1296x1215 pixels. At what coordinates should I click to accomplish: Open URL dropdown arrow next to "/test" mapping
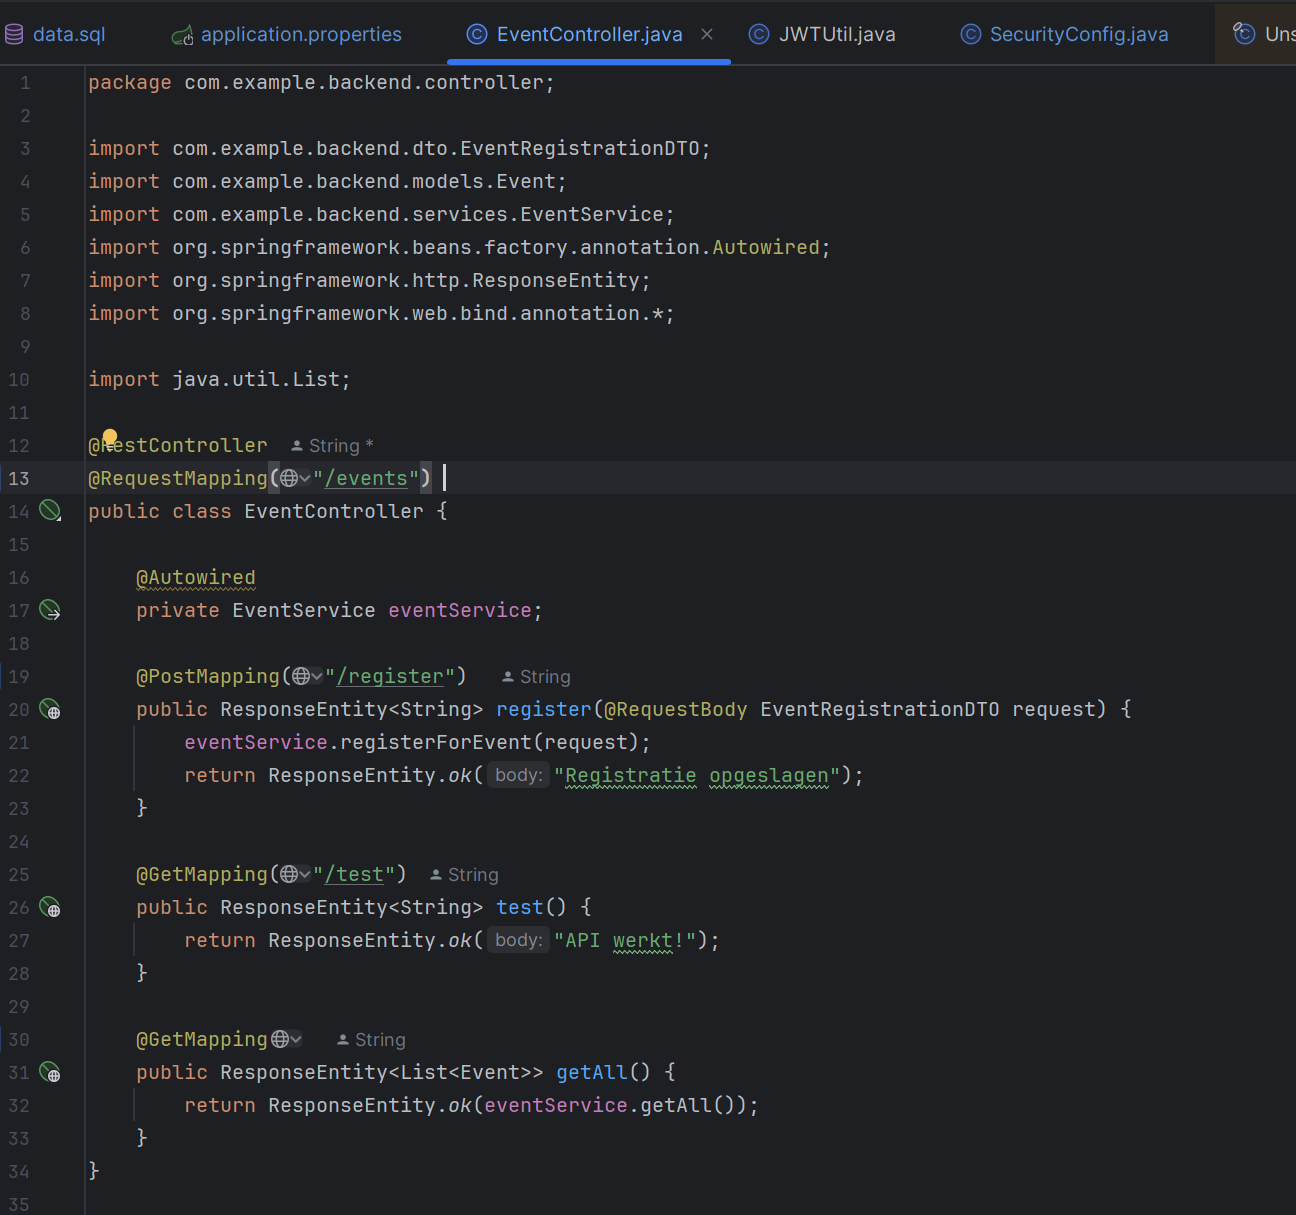click(x=305, y=875)
